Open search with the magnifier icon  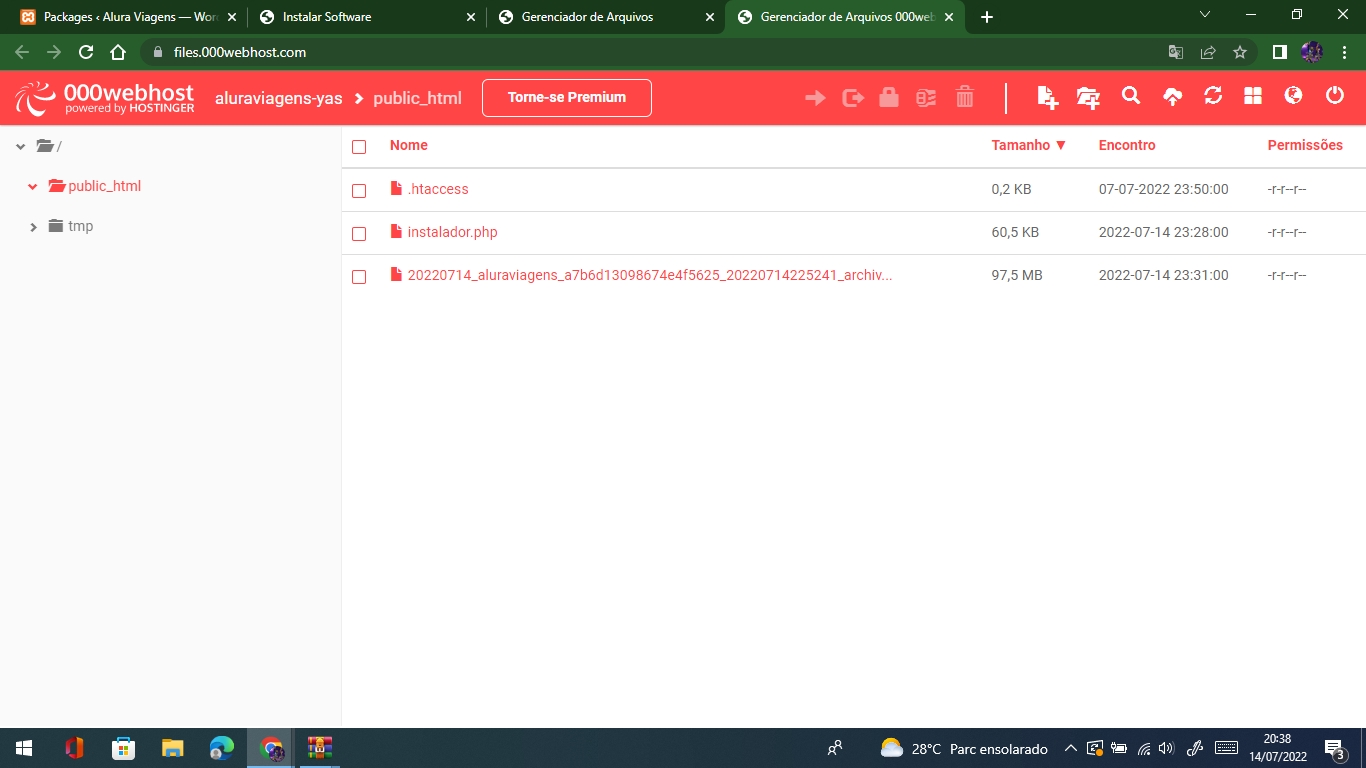pyautogui.click(x=1131, y=96)
